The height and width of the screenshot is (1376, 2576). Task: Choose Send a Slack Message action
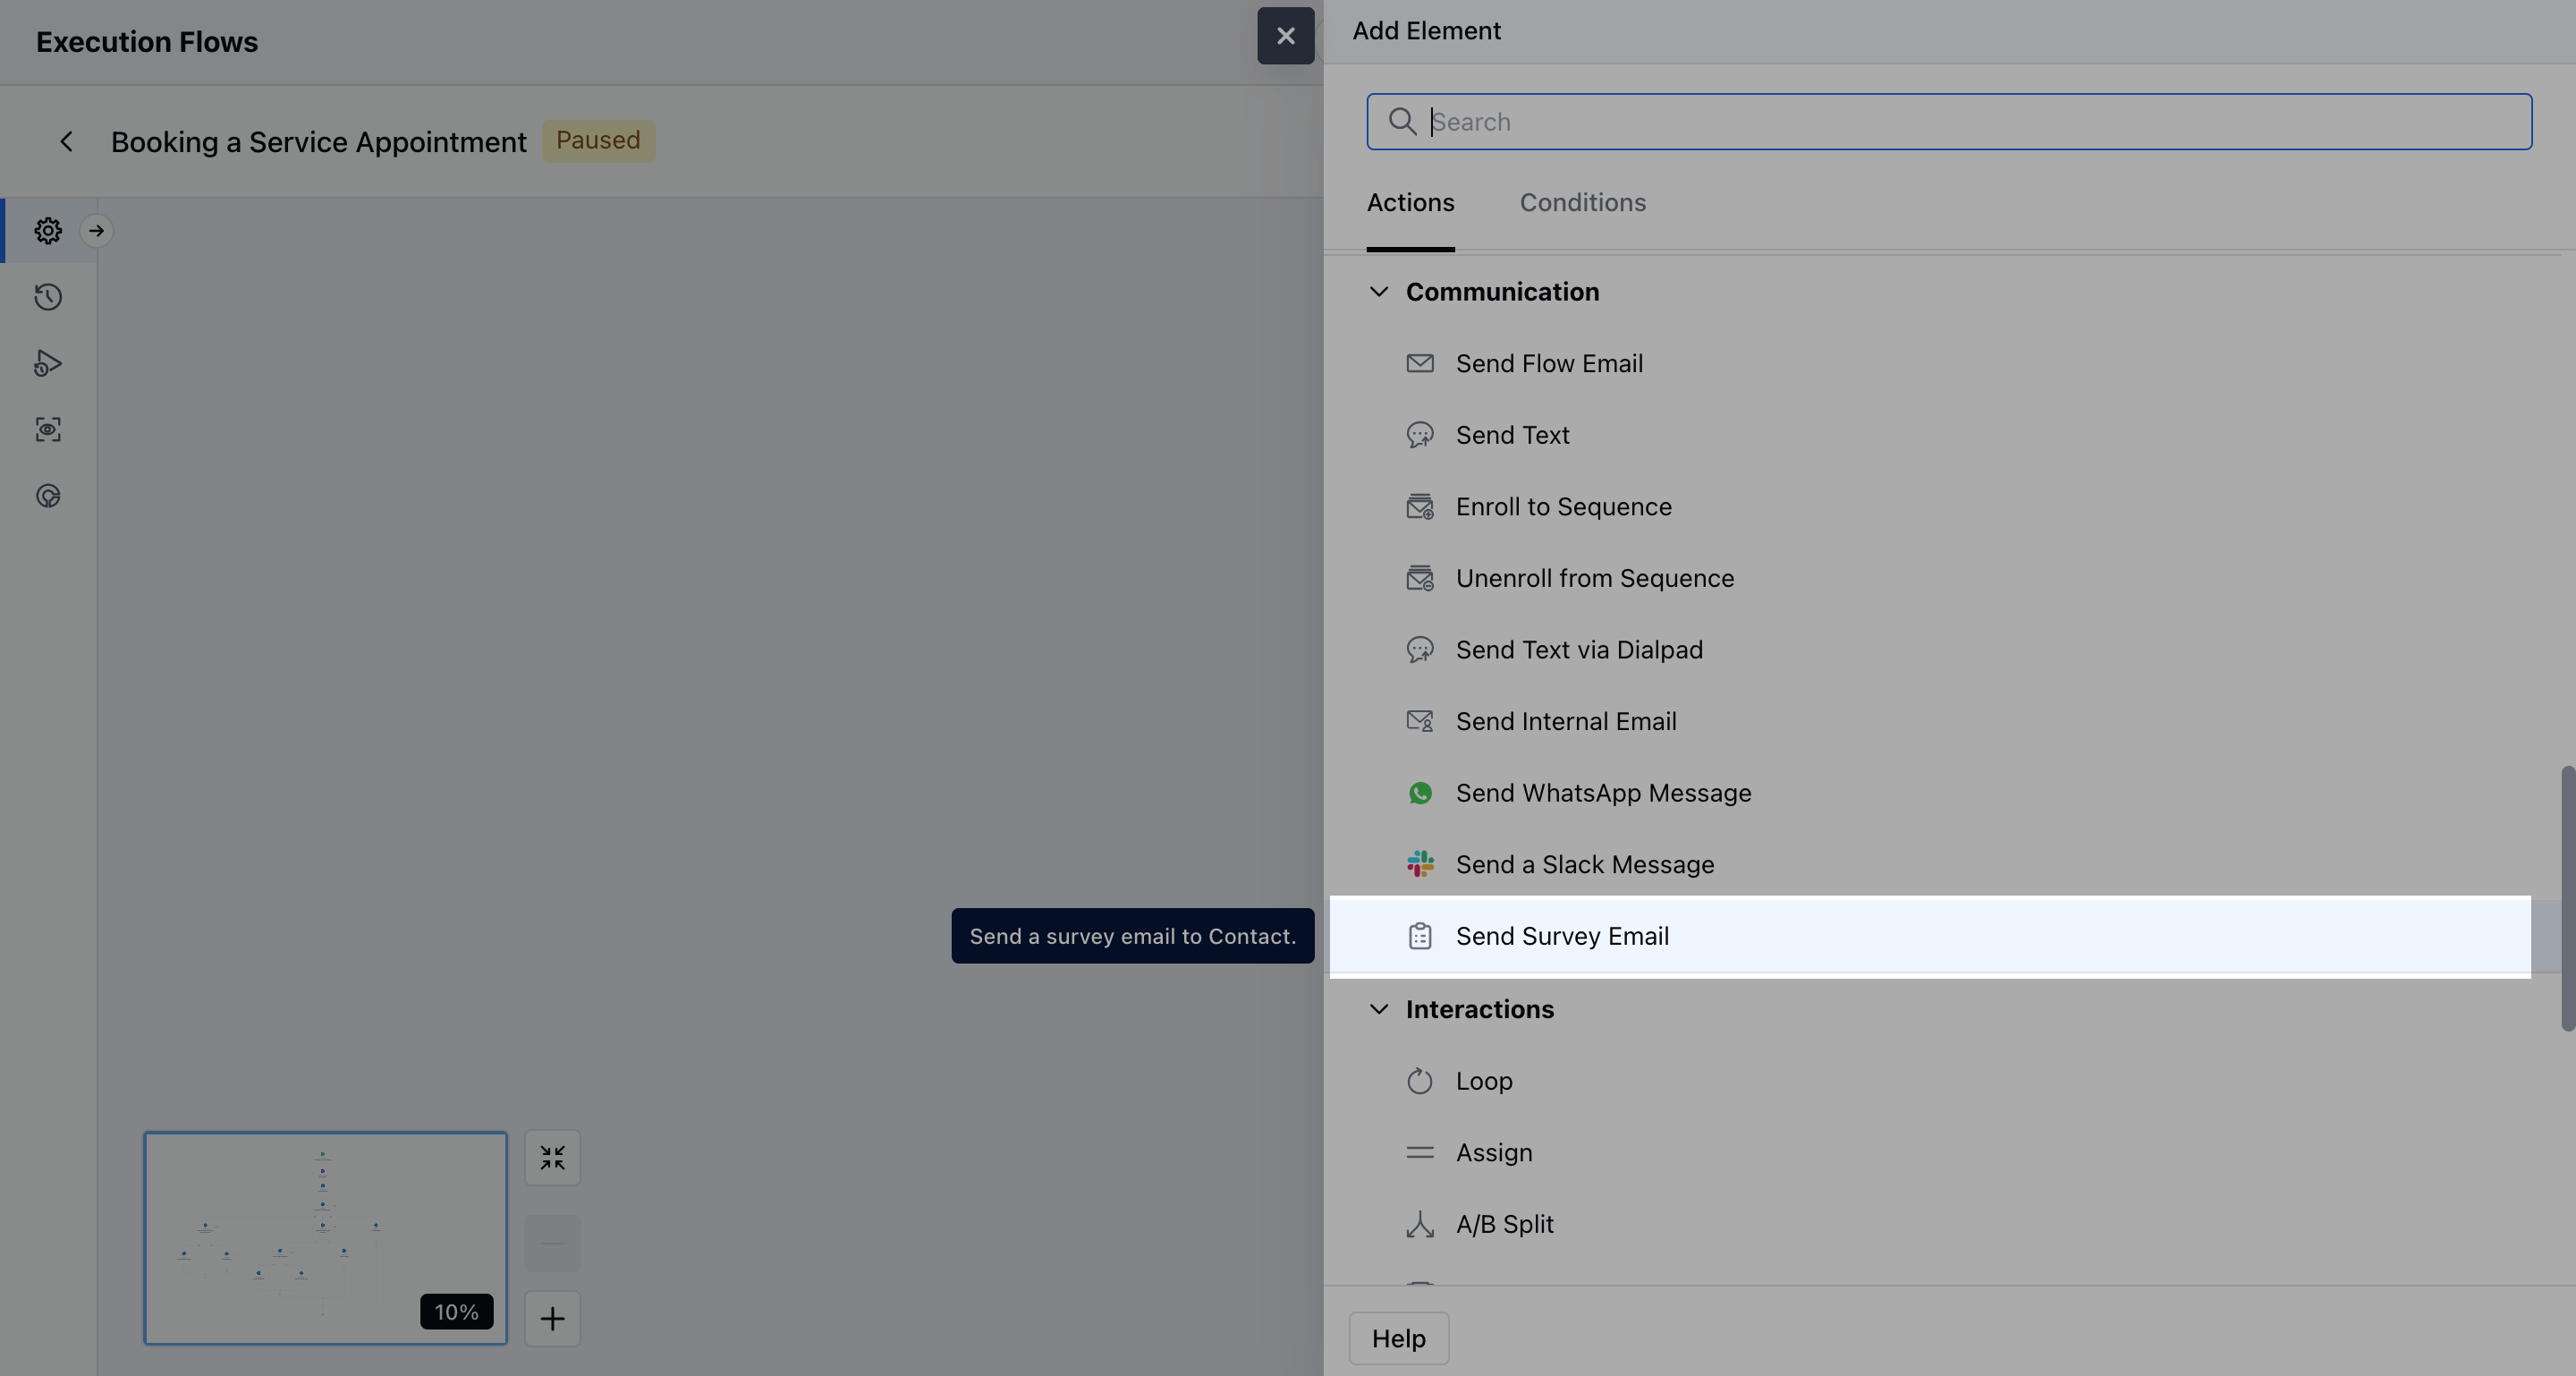pos(1584,865)
